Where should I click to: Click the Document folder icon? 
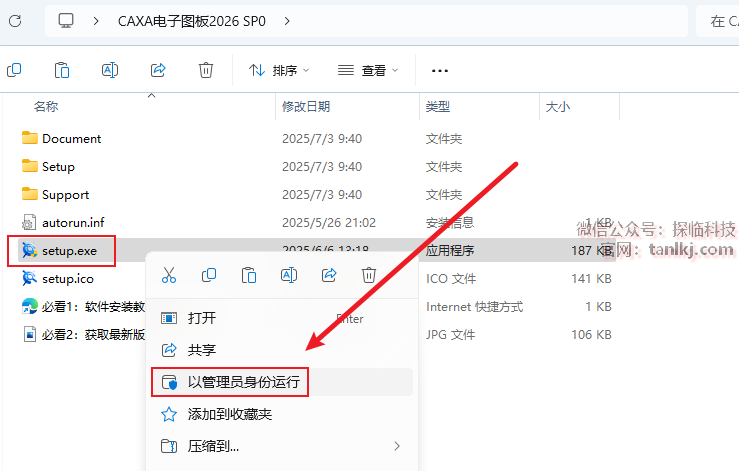[x=30, y=138]
